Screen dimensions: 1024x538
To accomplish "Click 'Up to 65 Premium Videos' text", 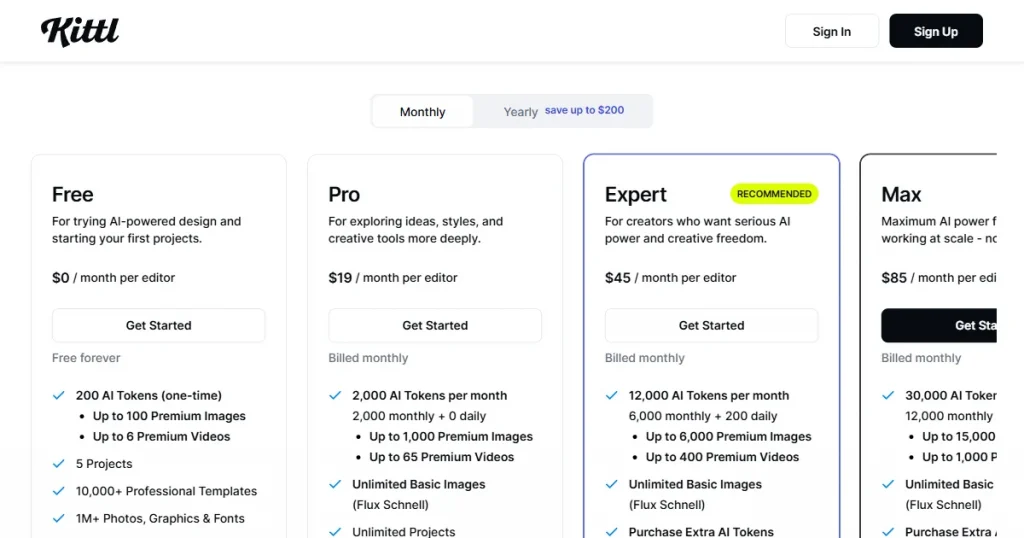I will [x=441, y=457].
